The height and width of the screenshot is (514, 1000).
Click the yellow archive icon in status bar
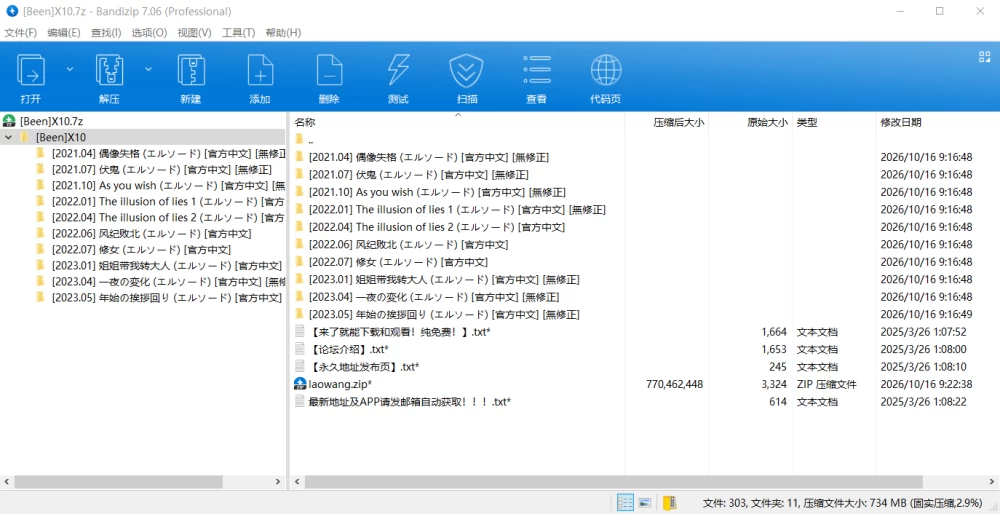[x=669, y=503]
